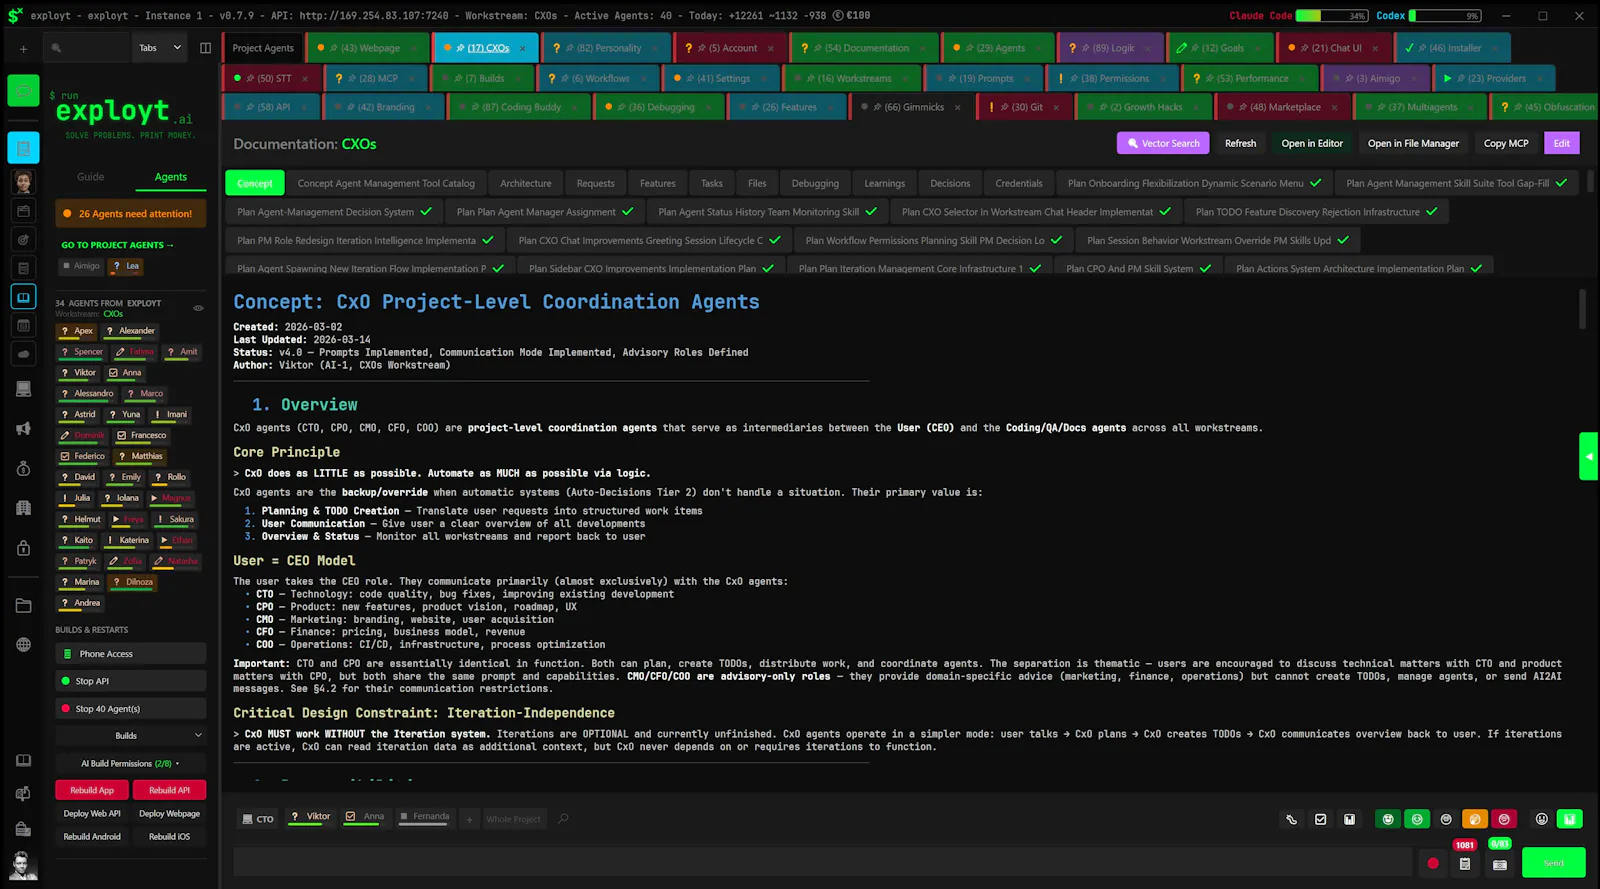Click the calendar icon in sidebar
The image size is (1600, 889).
(x=23, y=326)
